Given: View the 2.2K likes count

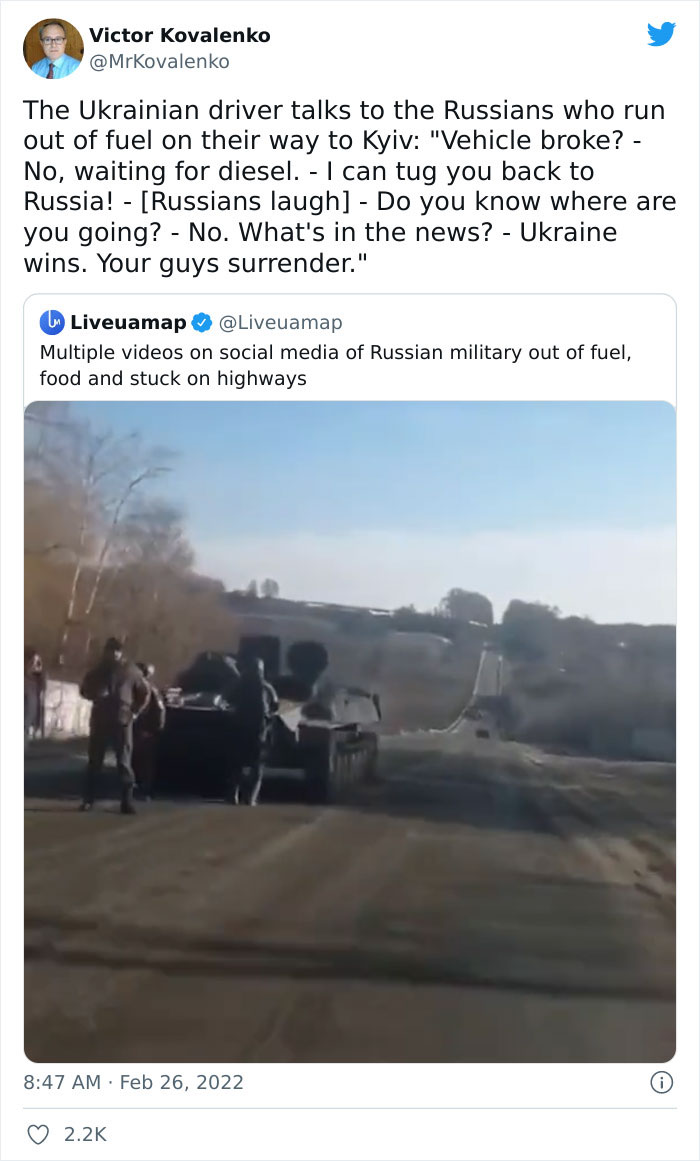Looking at the screenshot, I should (x=85, y=1134).
